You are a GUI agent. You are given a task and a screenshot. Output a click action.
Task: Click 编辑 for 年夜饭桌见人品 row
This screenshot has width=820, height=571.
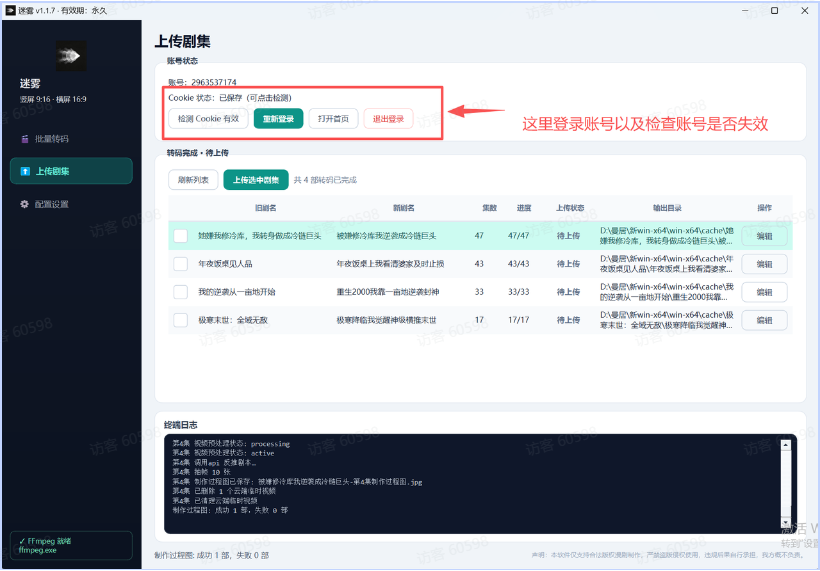(765, 264)
